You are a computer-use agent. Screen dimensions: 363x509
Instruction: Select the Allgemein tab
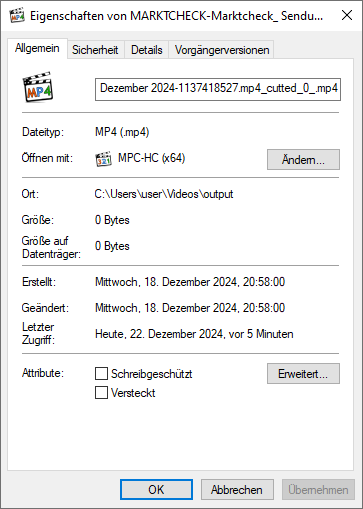(x=37, y=48)
